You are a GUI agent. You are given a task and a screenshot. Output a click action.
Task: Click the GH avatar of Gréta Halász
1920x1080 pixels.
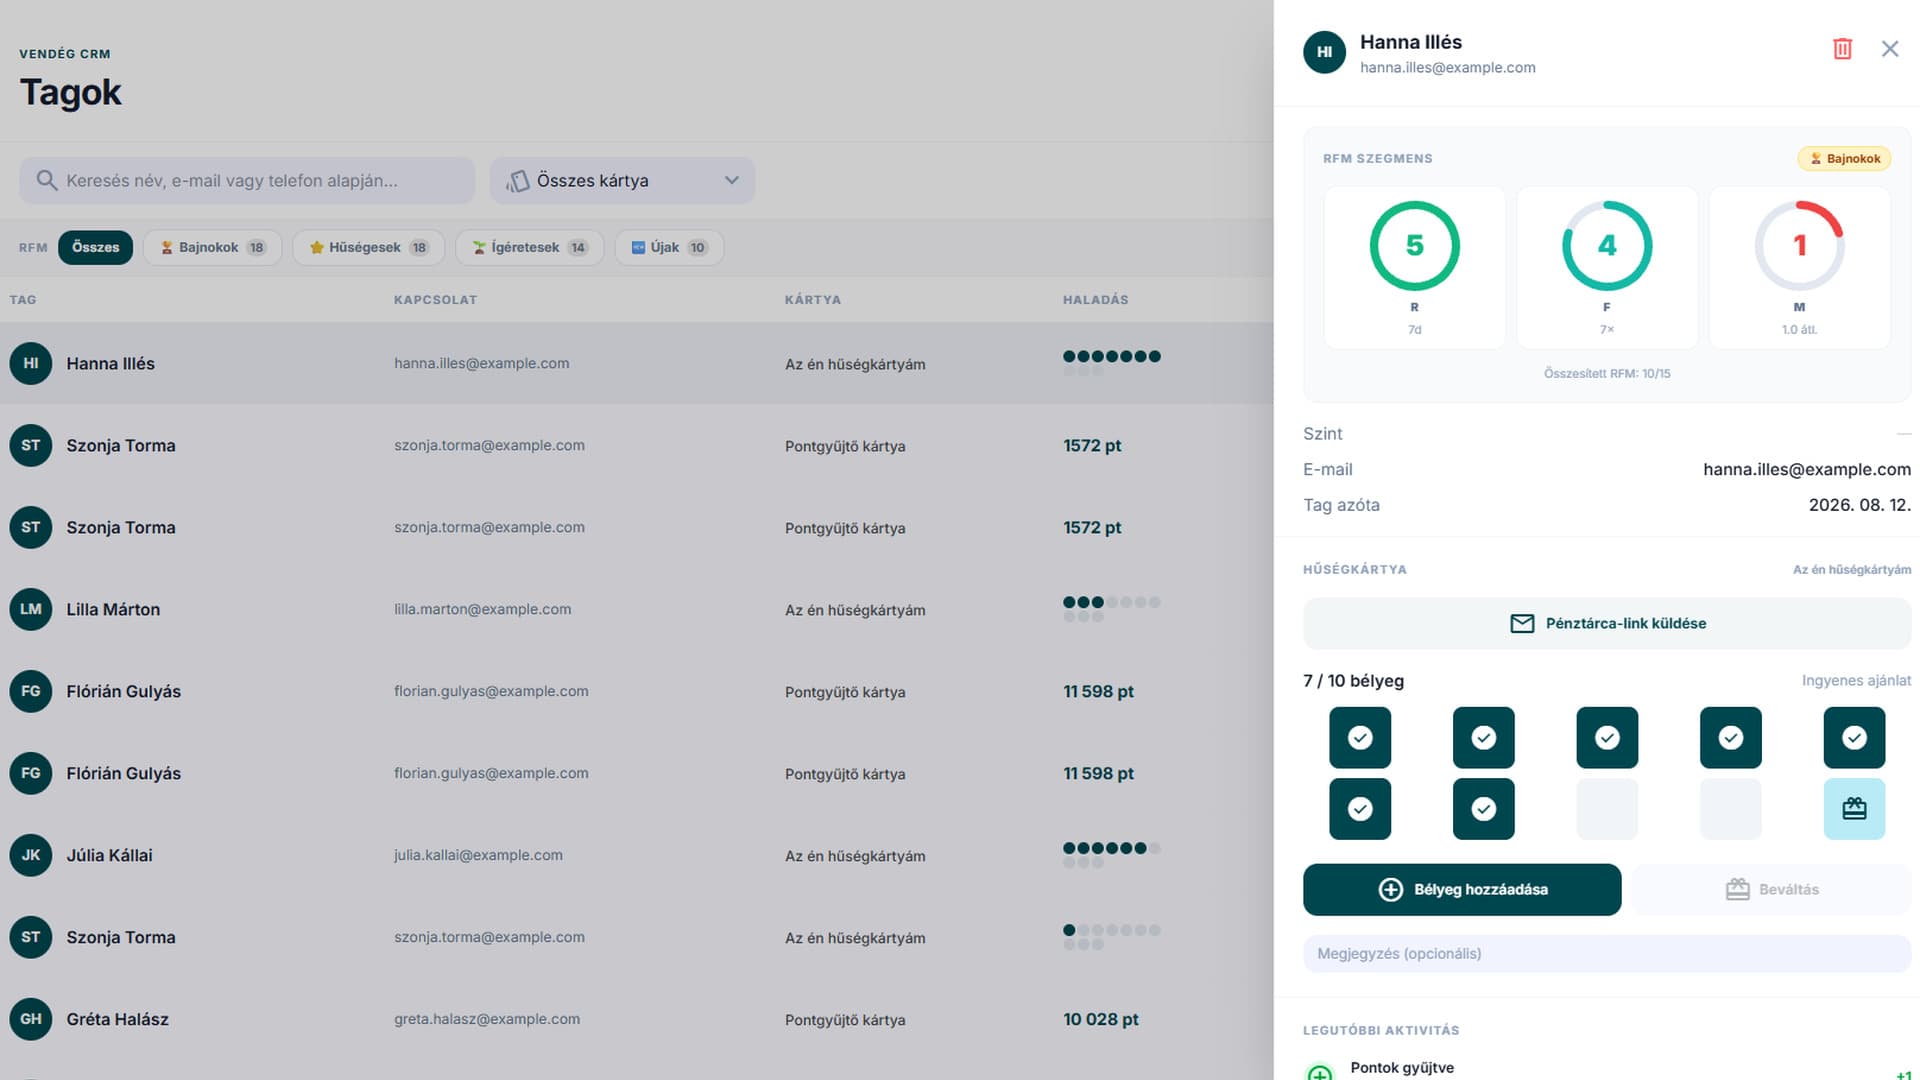(31, 1019)
